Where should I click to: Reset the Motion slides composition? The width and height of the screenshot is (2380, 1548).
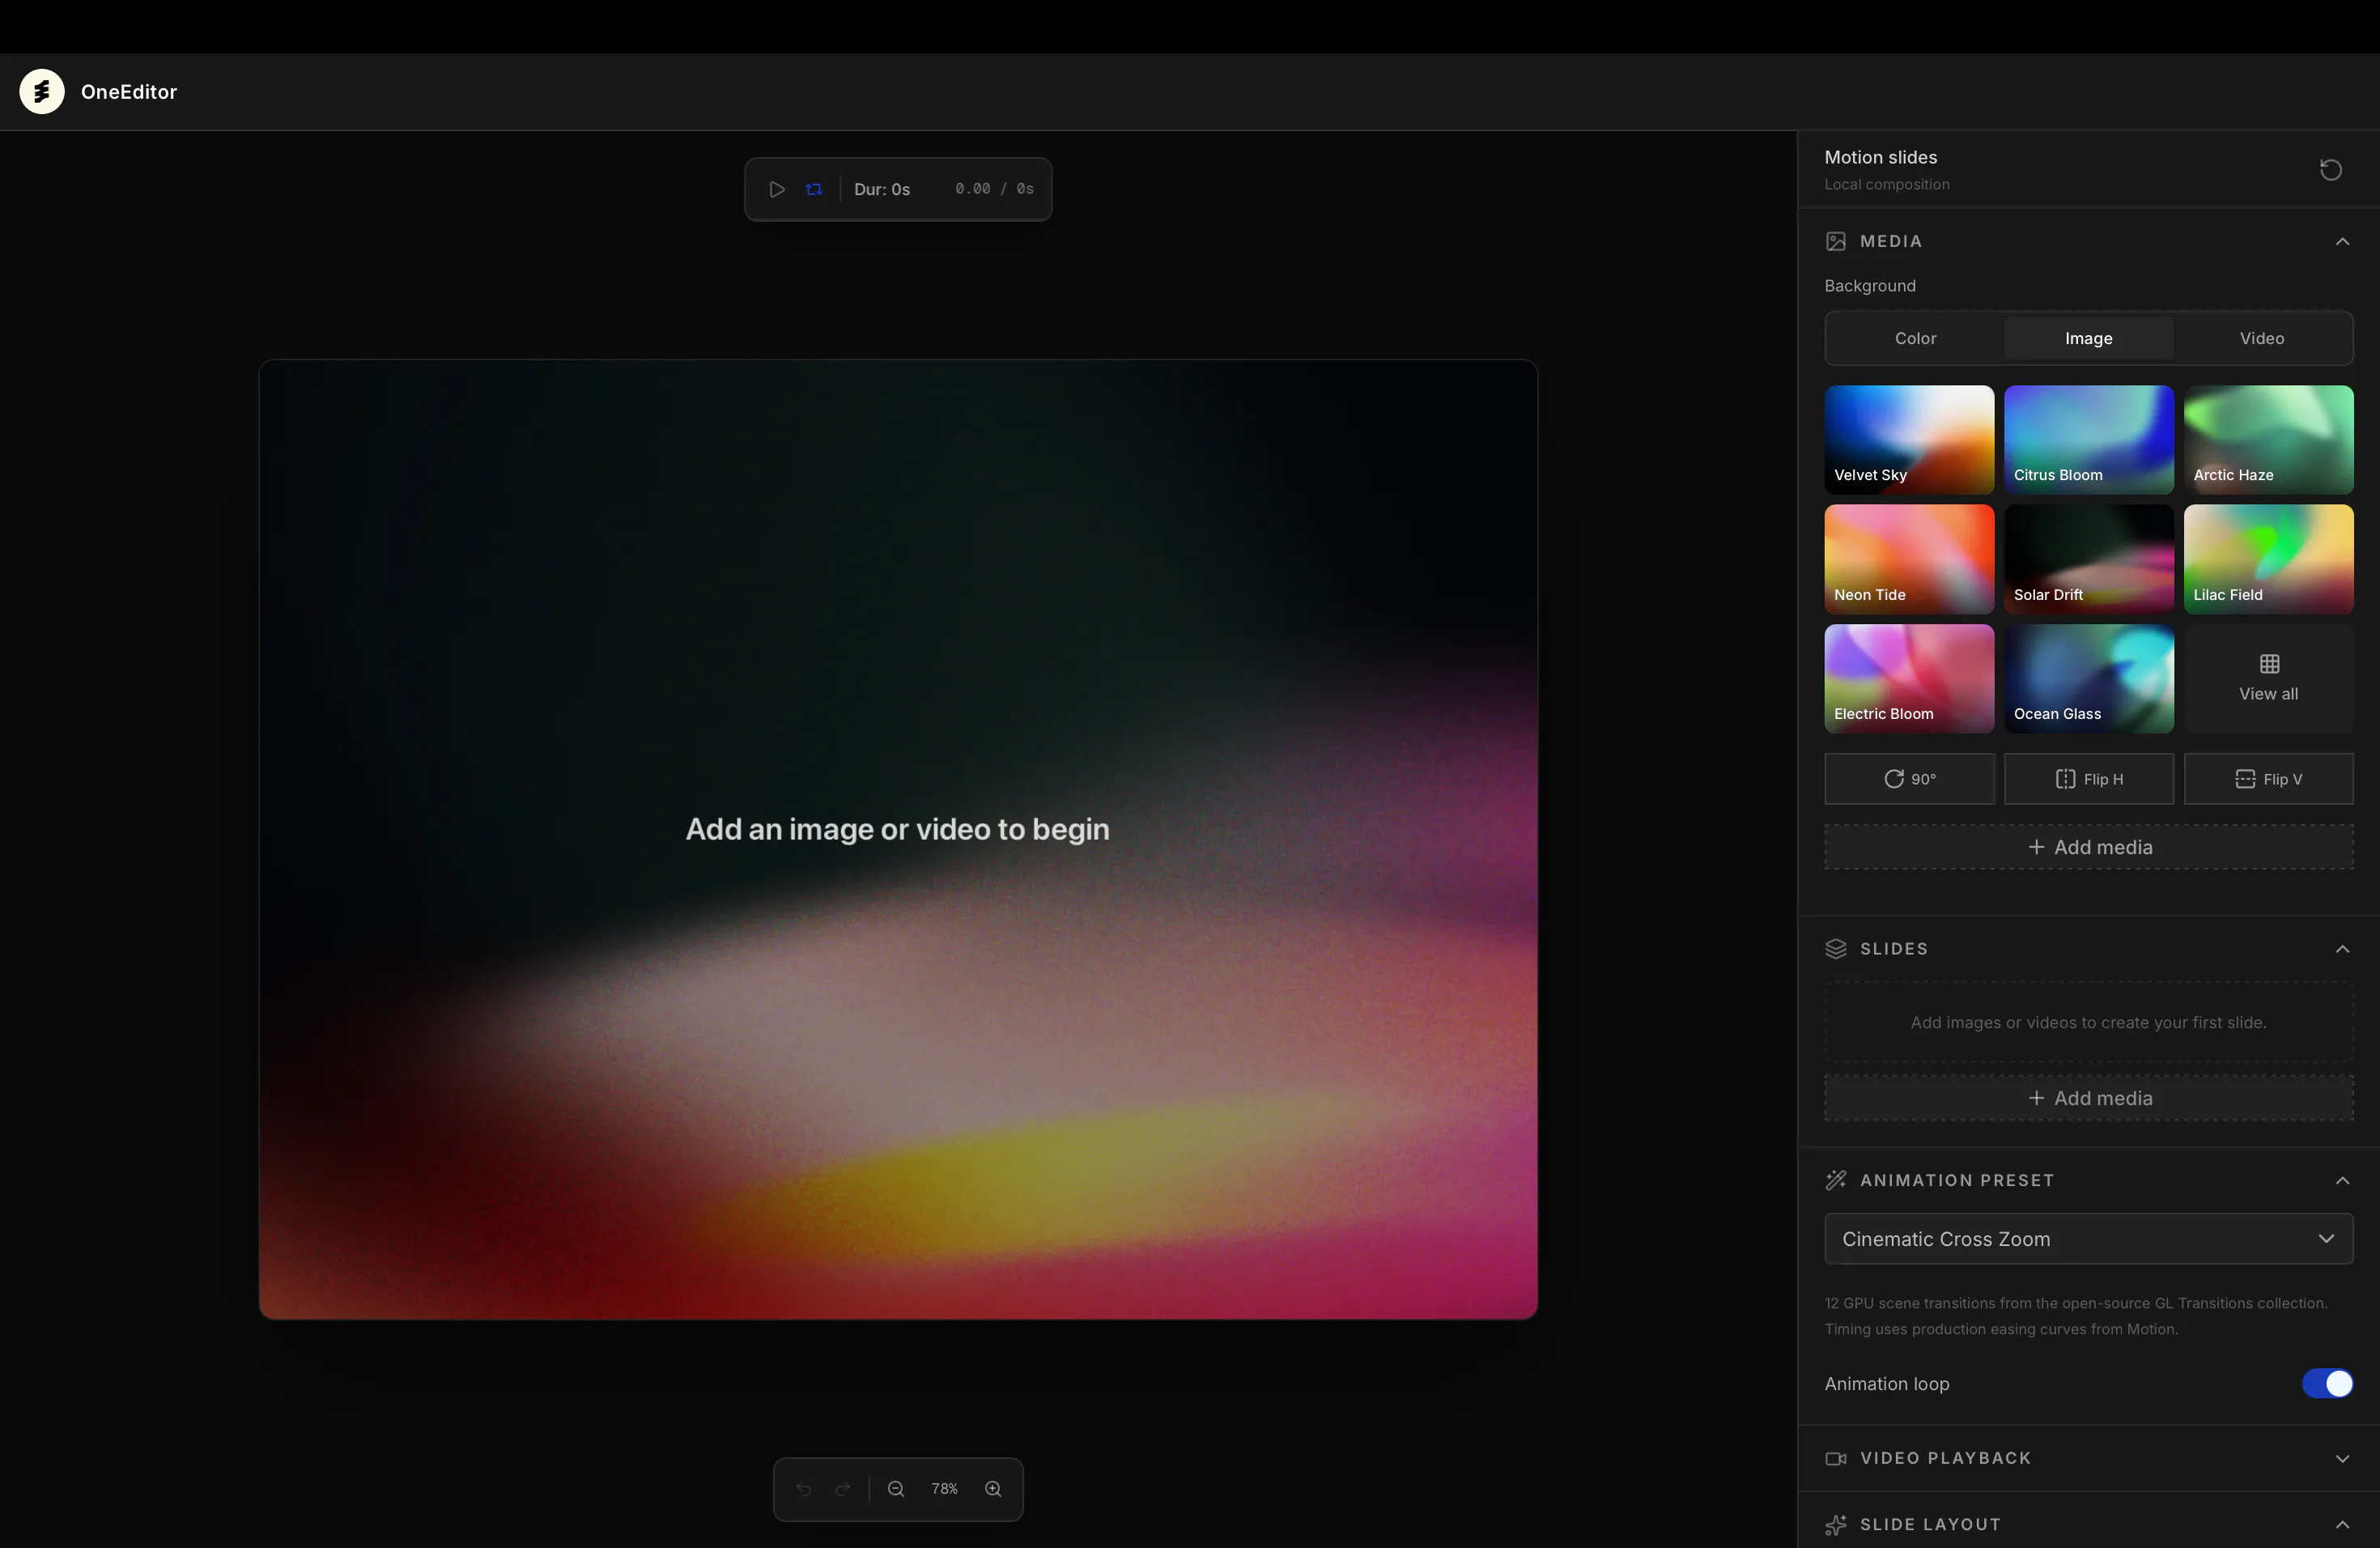pyautogui.click(x=2331, y=170)
